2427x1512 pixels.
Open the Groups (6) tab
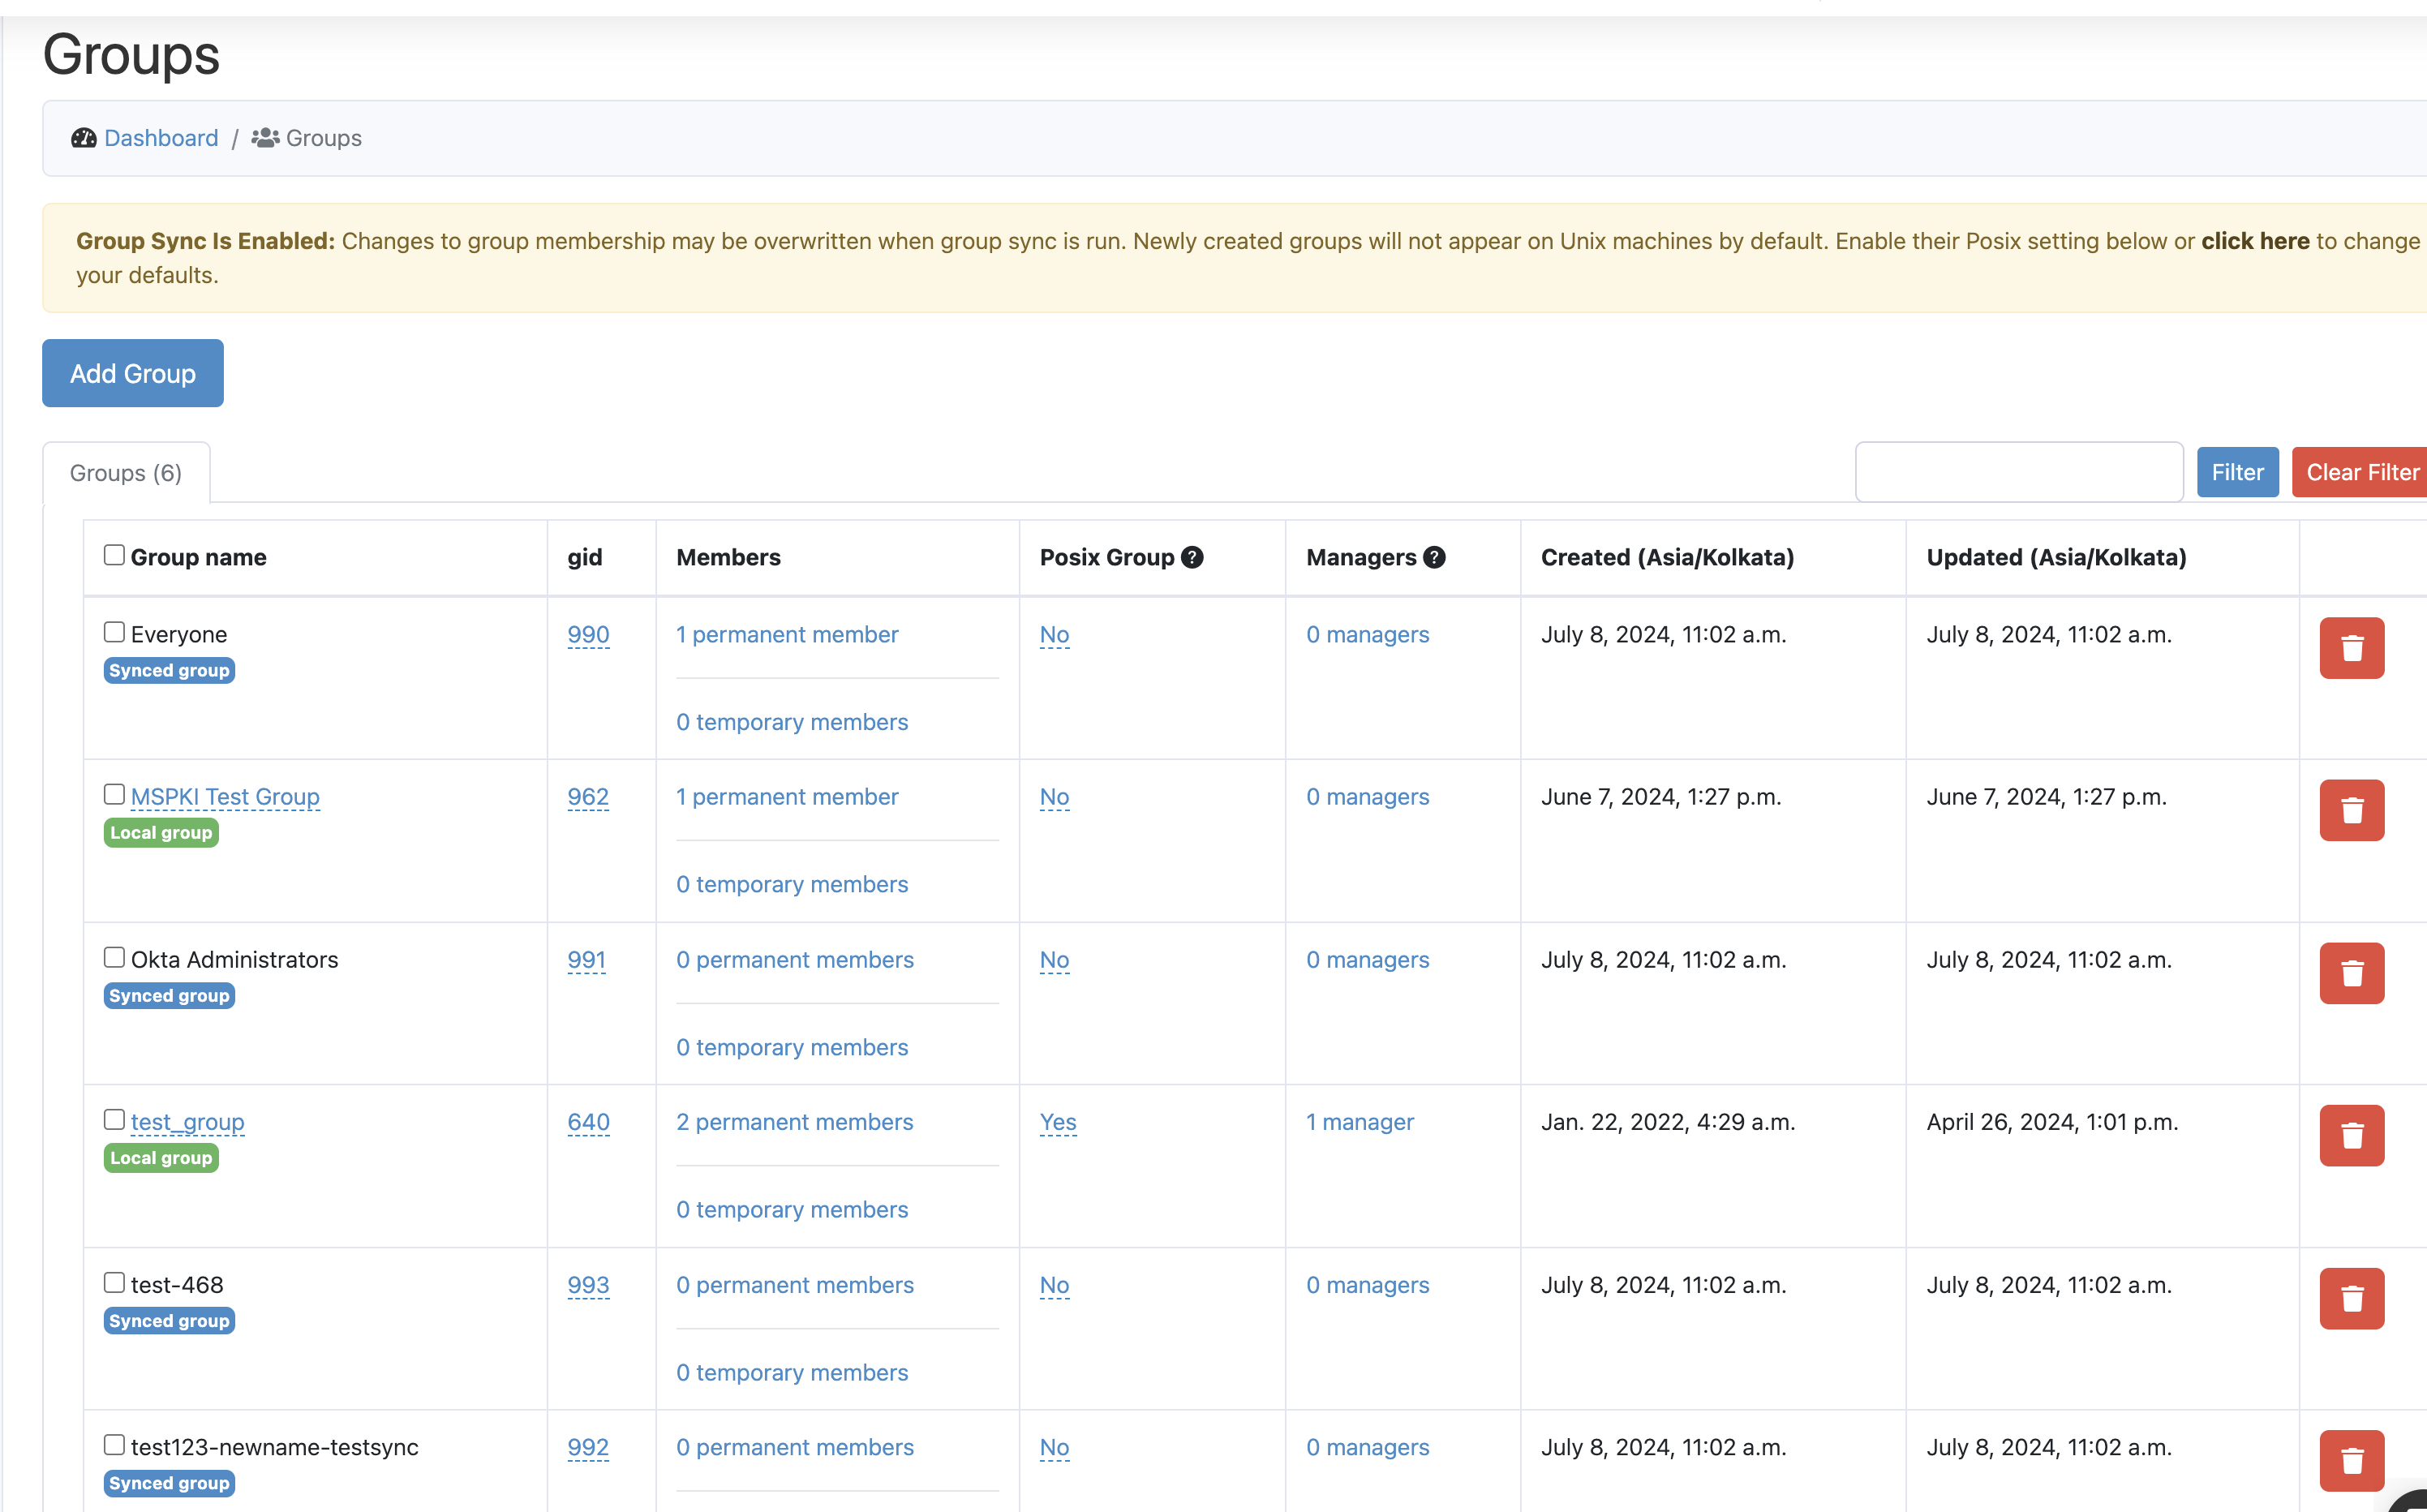point(126,473)
